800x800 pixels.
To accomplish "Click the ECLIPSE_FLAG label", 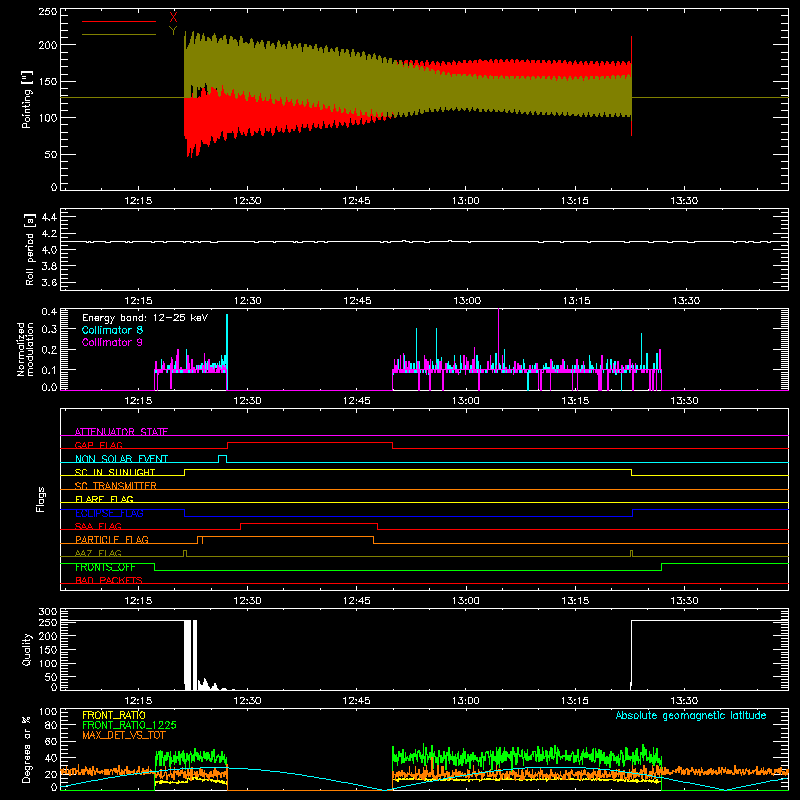I will pyautogui.click(x=109, y=513).
